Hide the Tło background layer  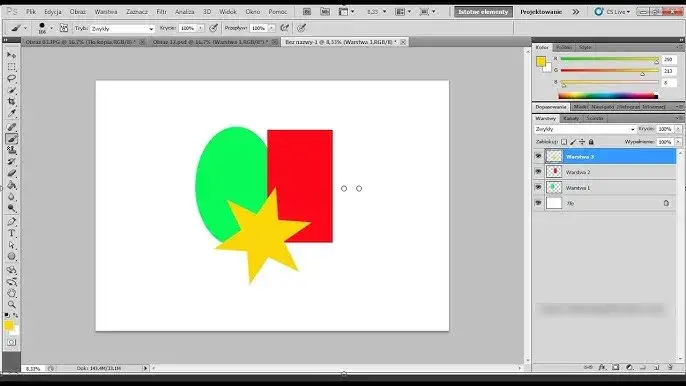pyautogui.click(x=538, y=203)
